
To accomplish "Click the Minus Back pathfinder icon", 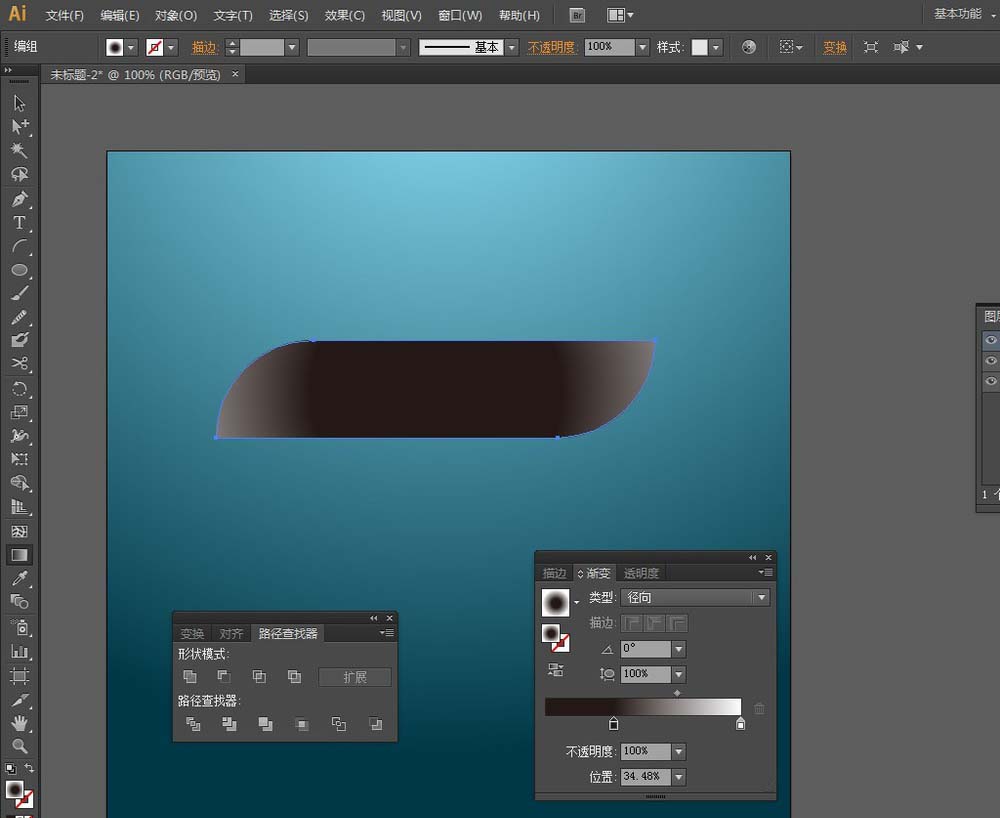I will (376, 724).
